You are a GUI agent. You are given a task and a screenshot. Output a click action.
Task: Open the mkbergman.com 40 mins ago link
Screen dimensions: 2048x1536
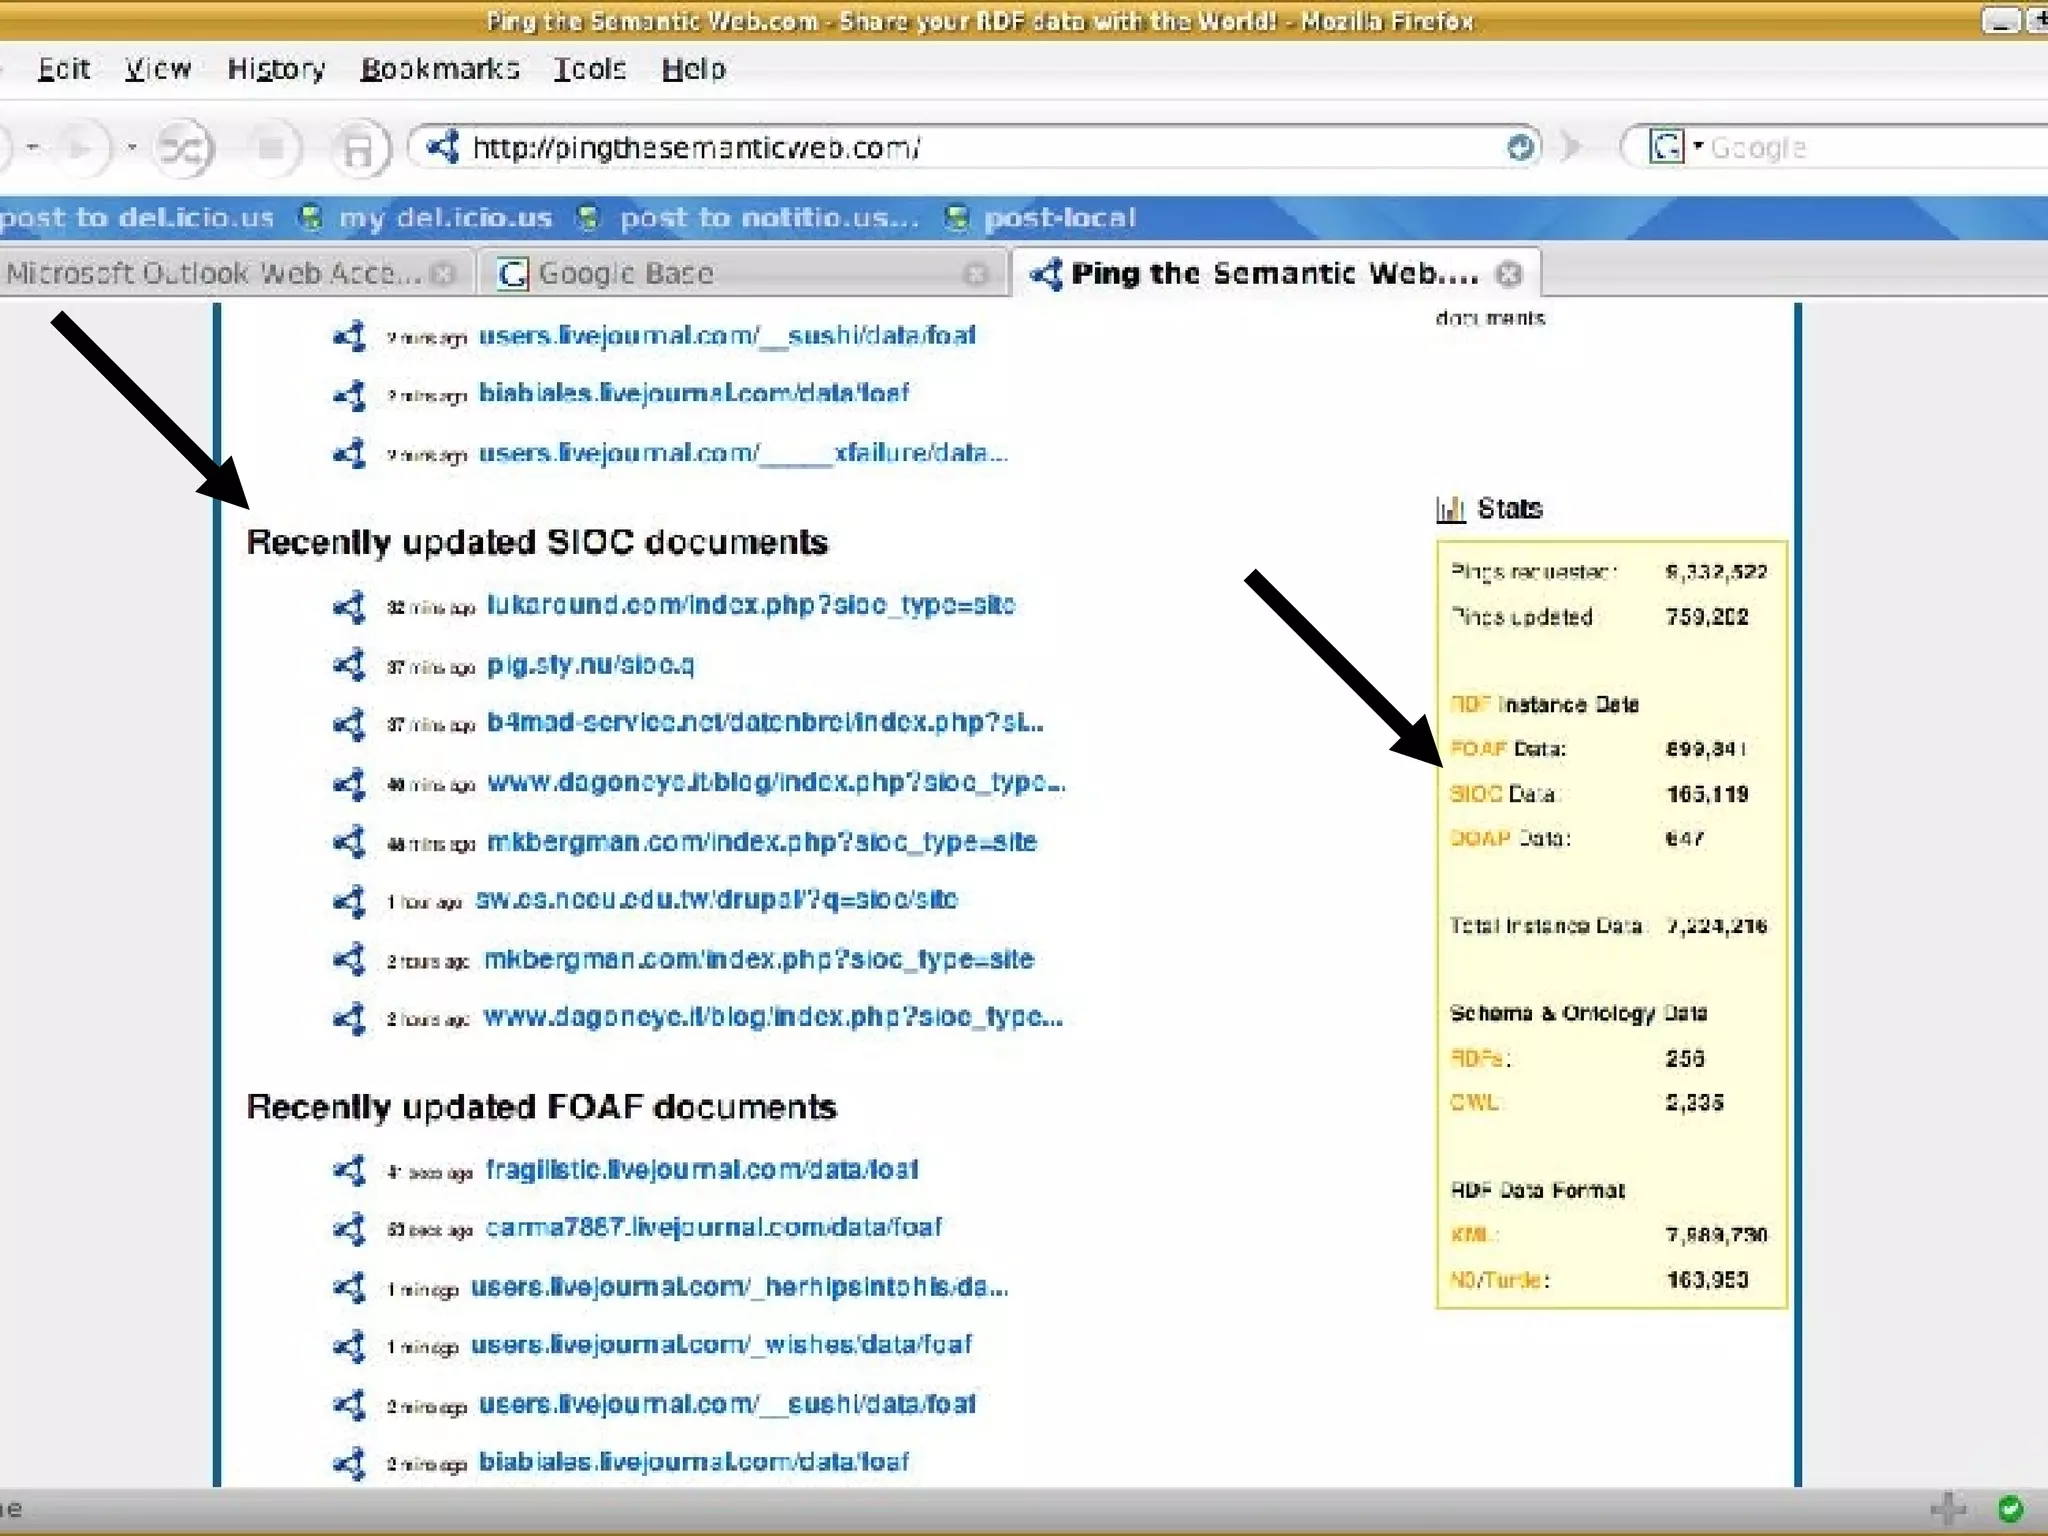[761, 842]
